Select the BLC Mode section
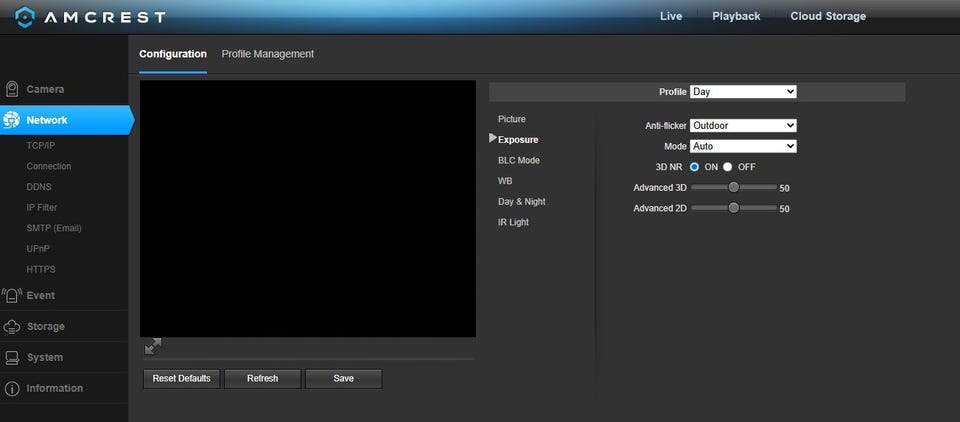The width and height of the screenshot is (960, 422). (x=519, y=160)
